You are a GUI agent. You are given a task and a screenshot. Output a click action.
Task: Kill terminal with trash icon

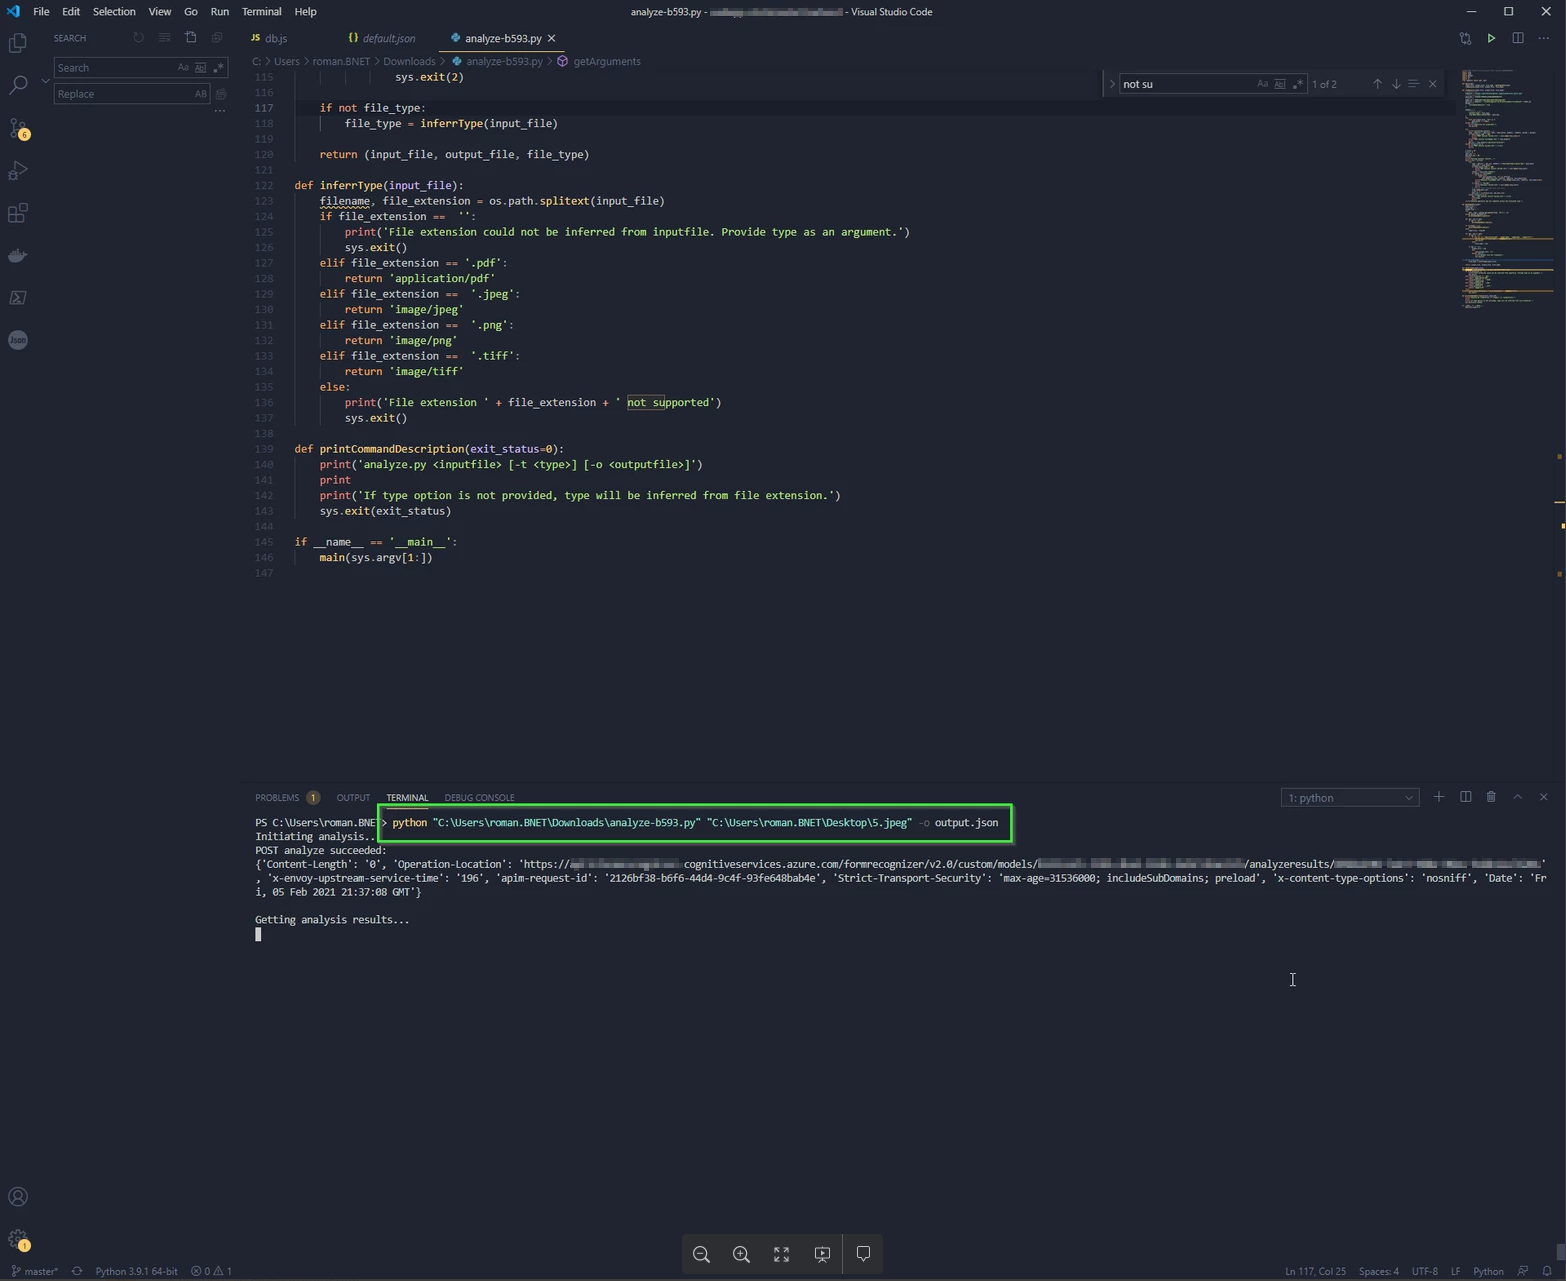1491,797
